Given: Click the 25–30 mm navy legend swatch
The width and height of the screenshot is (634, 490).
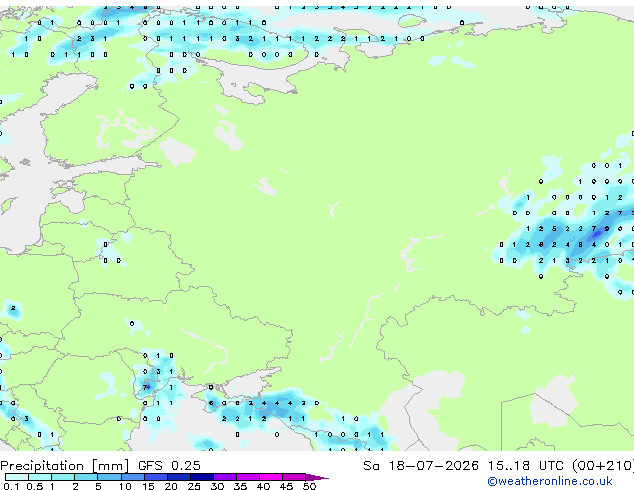Looking at the screenshot, I should pyautogui.click(x=201, y=477).
